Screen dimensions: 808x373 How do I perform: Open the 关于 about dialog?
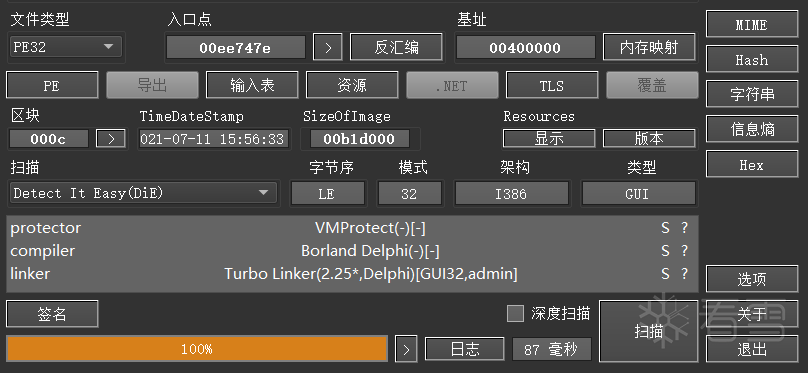tap(752, 314)
